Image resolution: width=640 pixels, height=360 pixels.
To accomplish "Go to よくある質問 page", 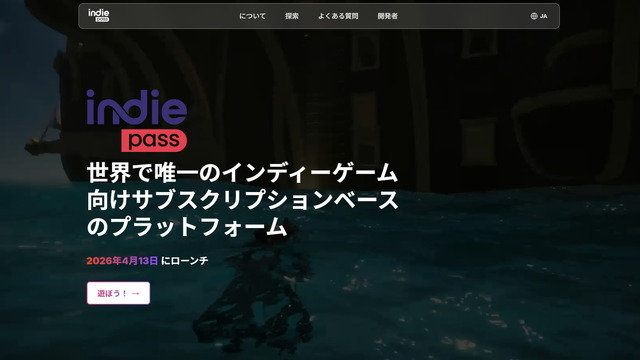I will [x=338, y=16].
